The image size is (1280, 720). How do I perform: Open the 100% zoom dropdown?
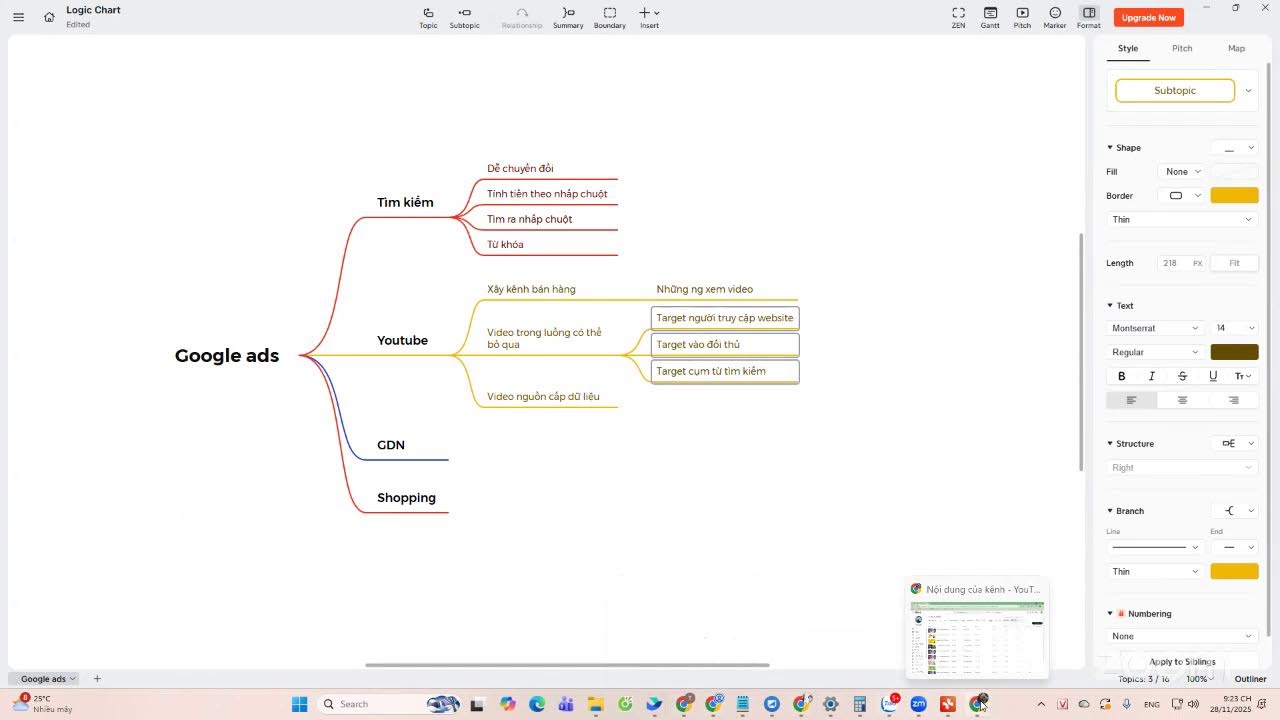(x=1201, y=679)
